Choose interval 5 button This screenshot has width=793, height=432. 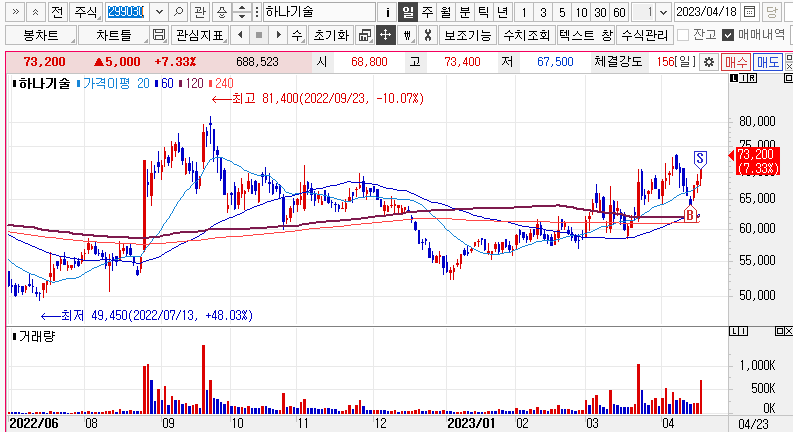(562, 12)
